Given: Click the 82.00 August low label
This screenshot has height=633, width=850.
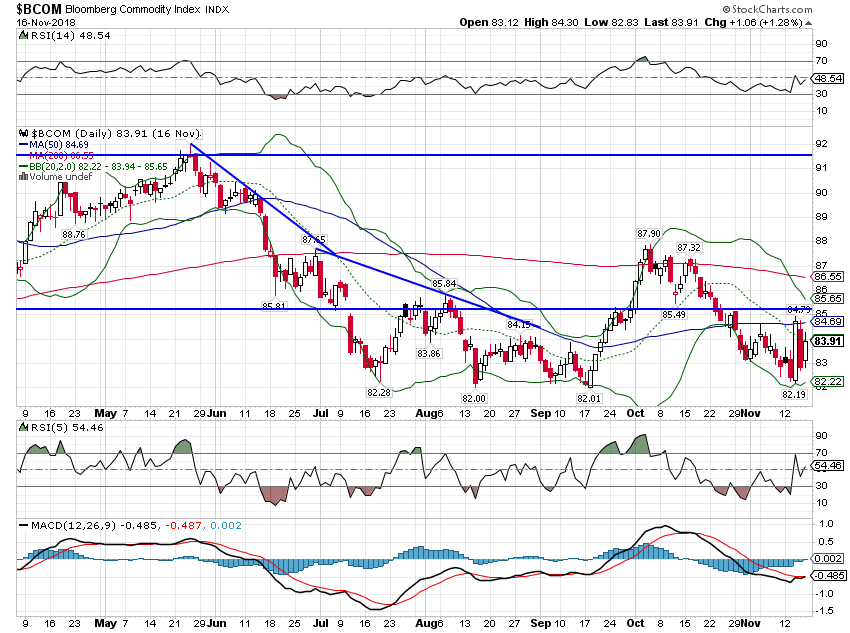Looking at the screenshot, I should (474, 398).
